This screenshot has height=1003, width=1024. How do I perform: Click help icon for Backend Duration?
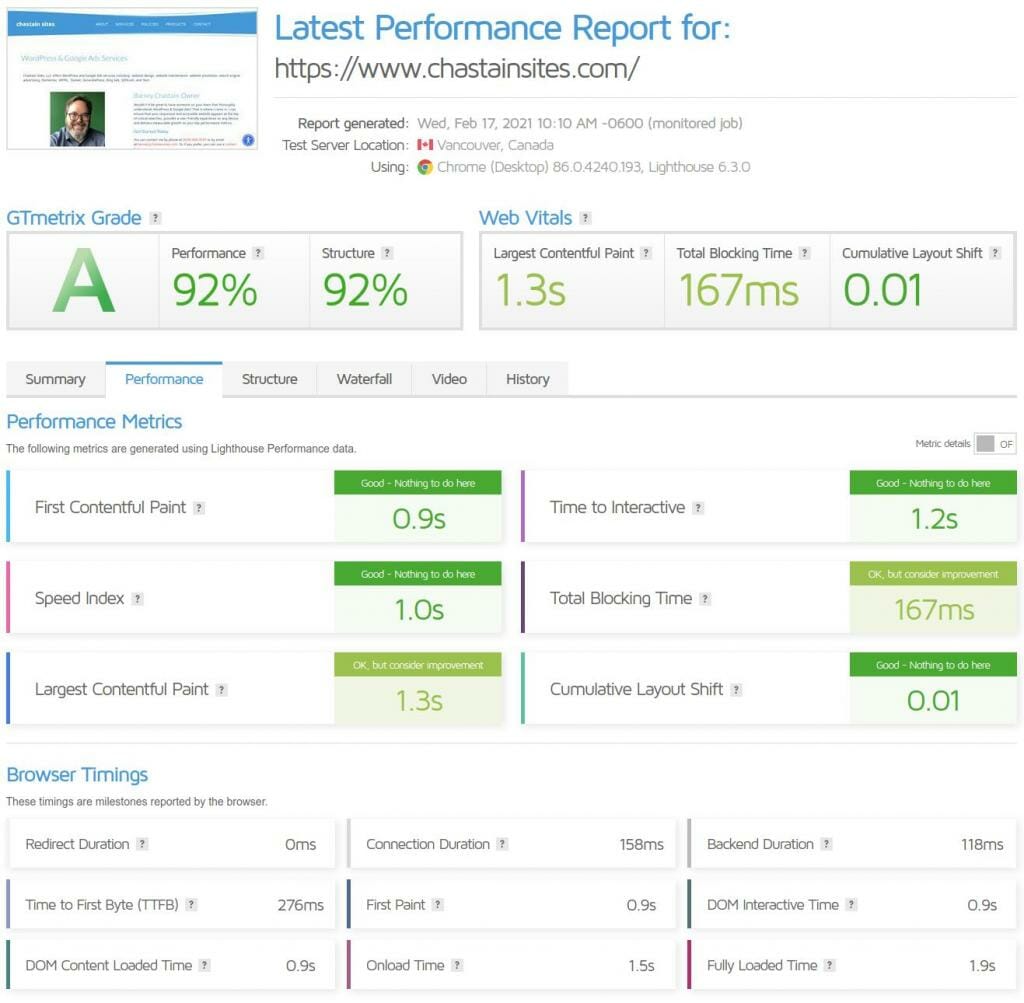pyautogui.click(x=826, y=844)
